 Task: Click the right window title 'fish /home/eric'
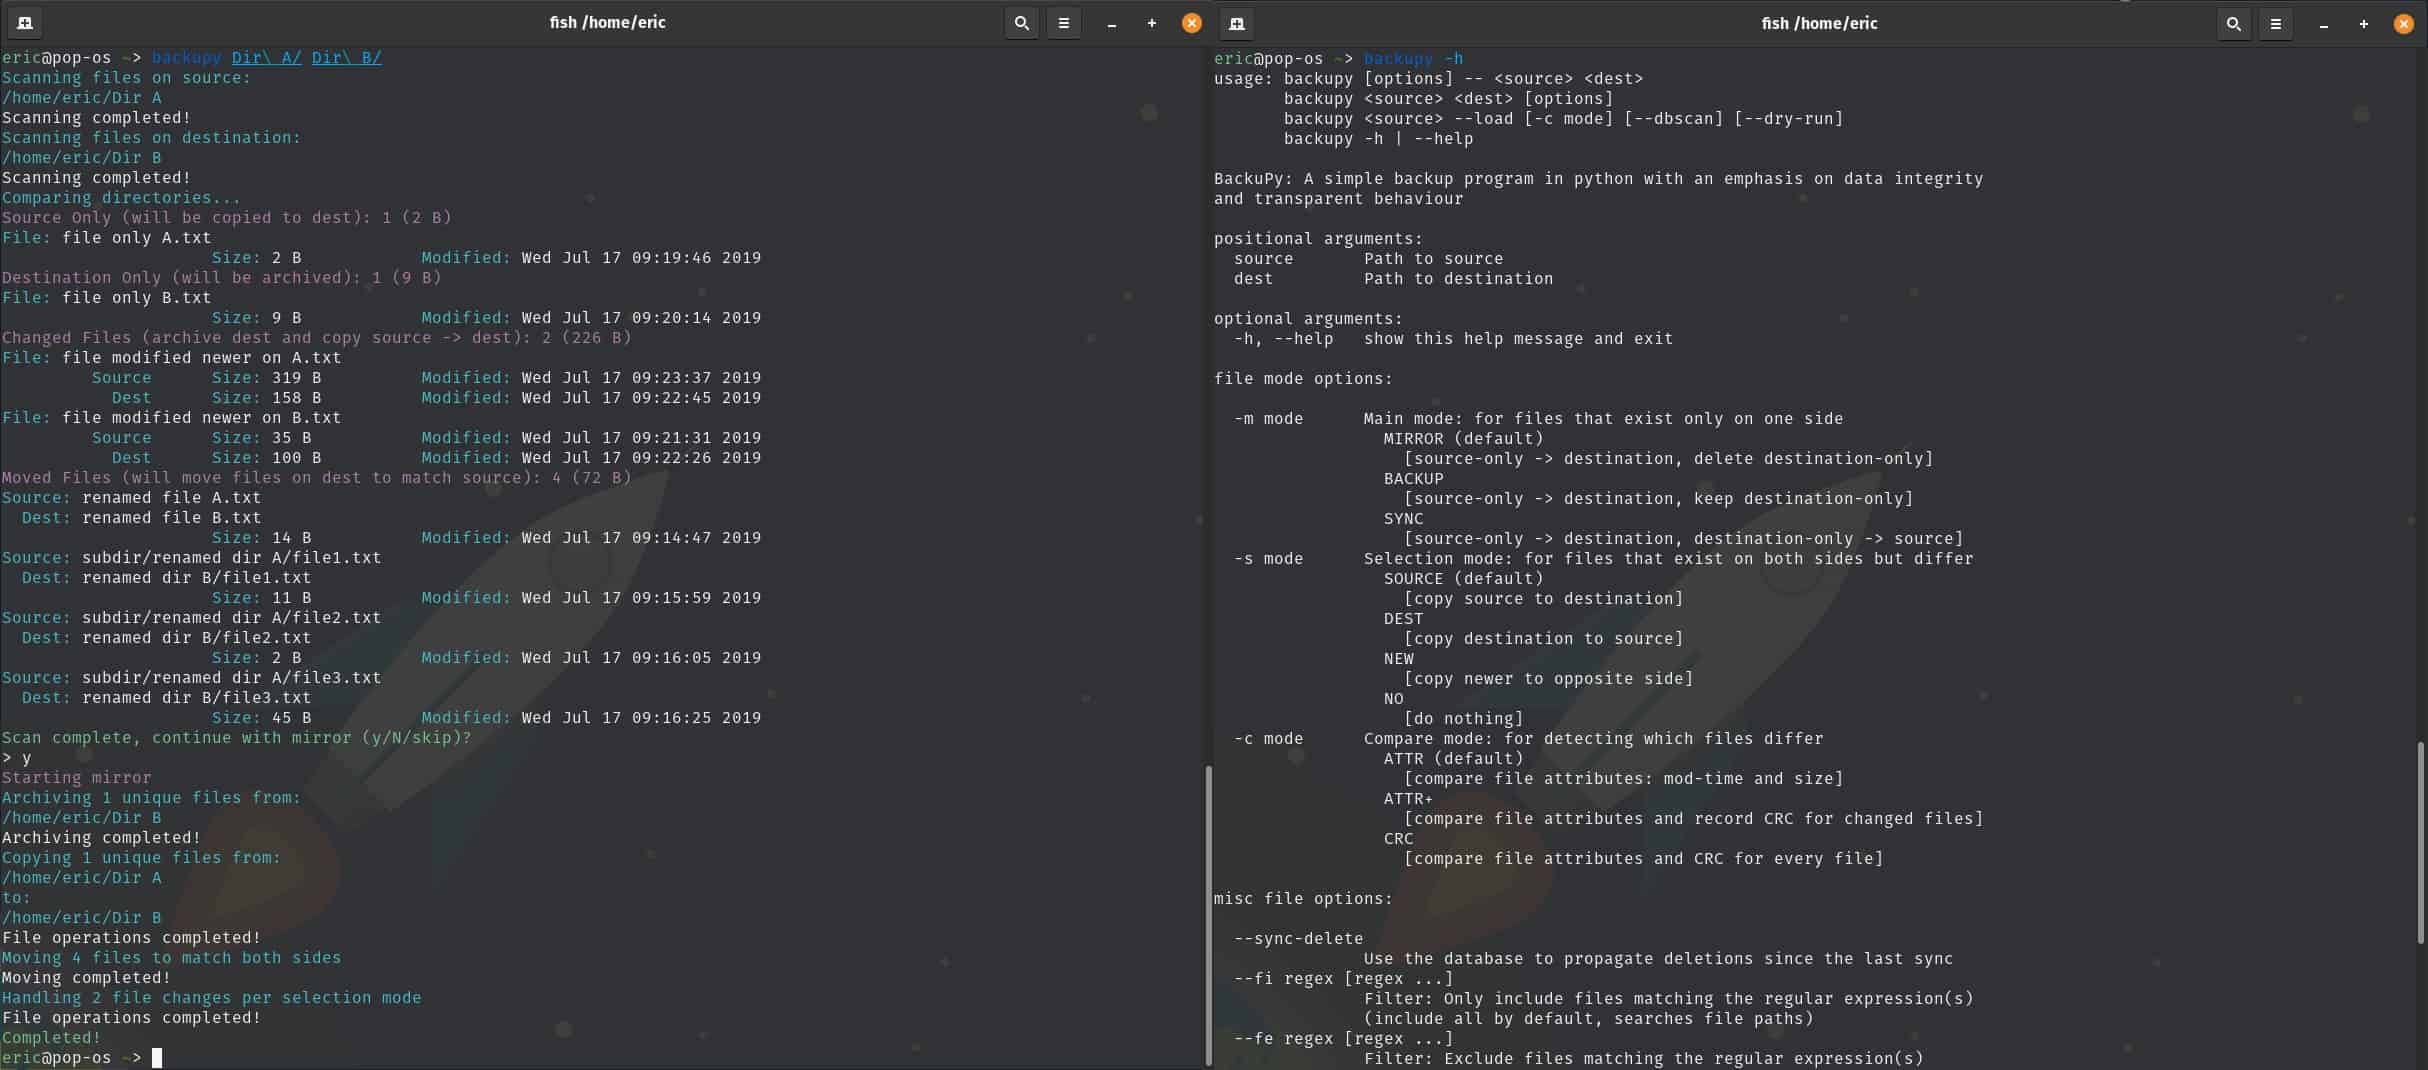tap(1819, 22)
